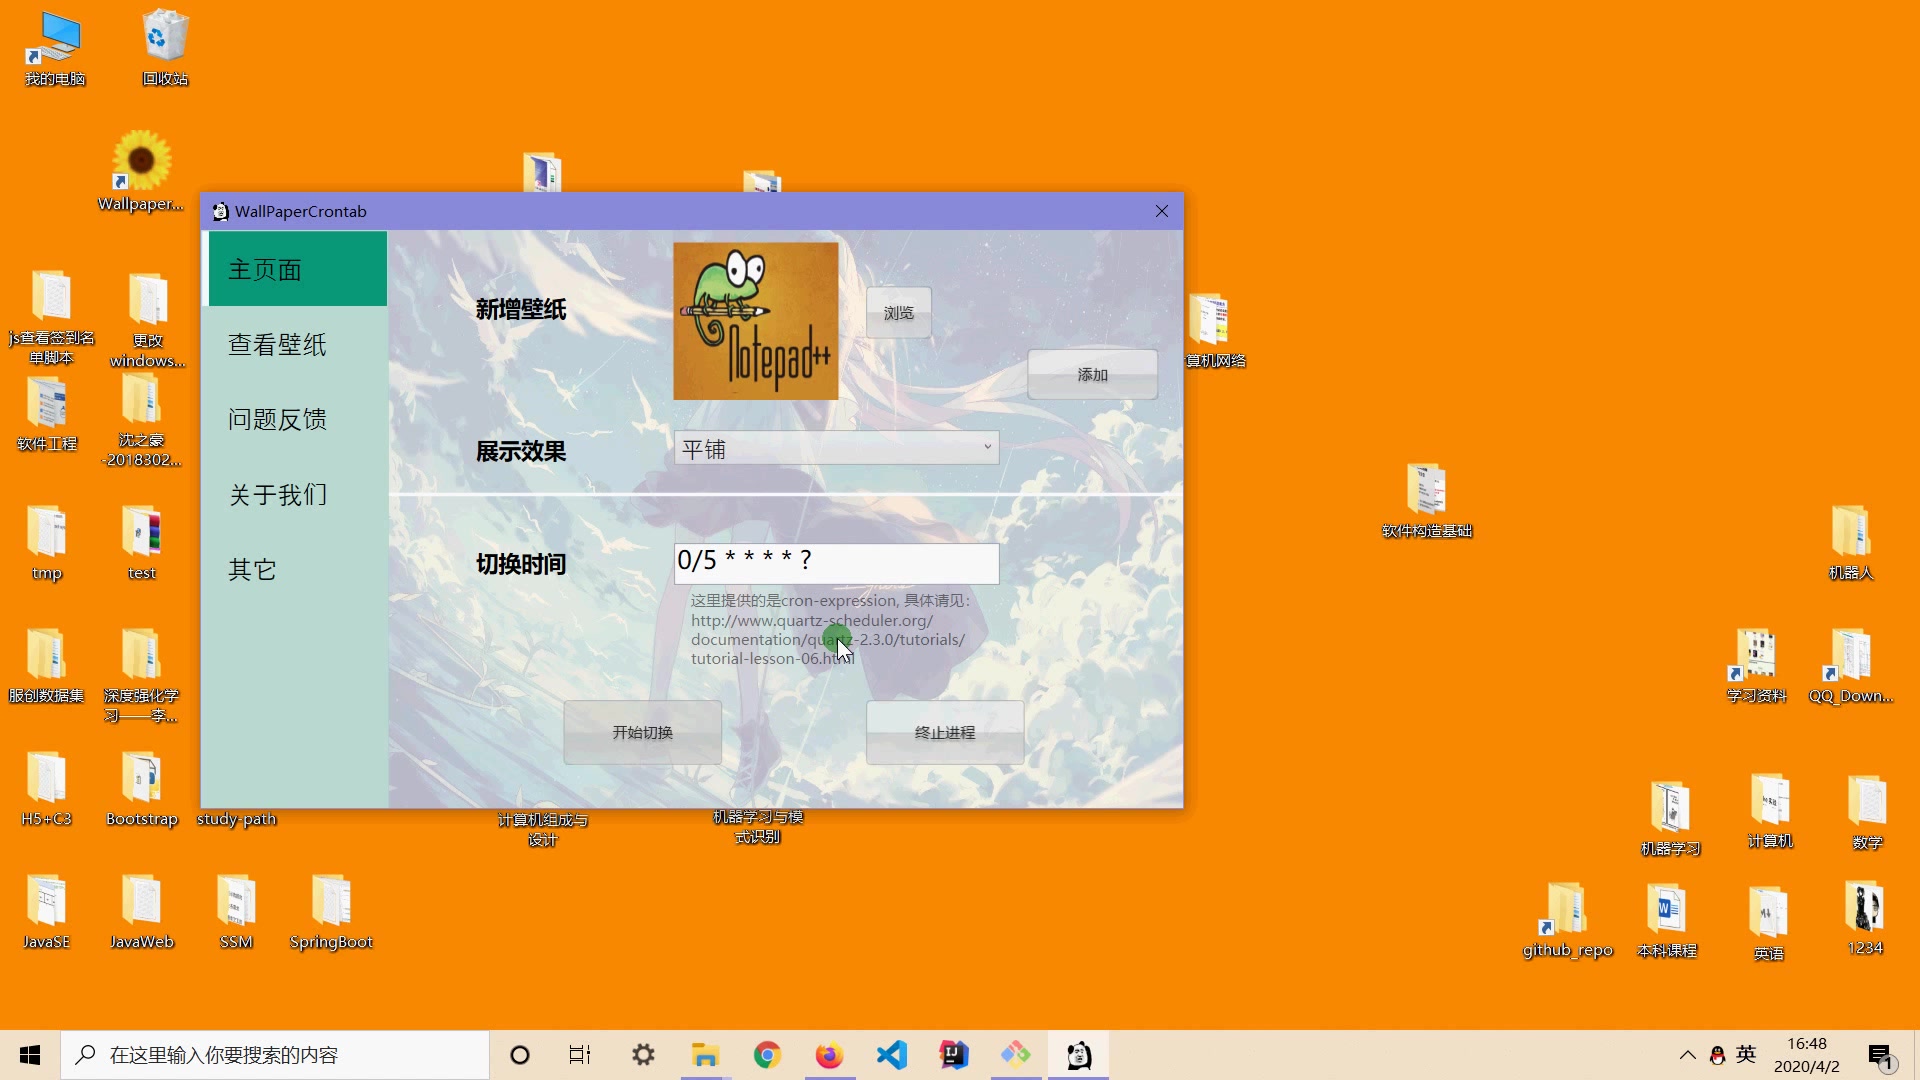Select the js查看签到名单脚本 folder
This screenshot has width=1920, height=1080.
coord(51,318)
